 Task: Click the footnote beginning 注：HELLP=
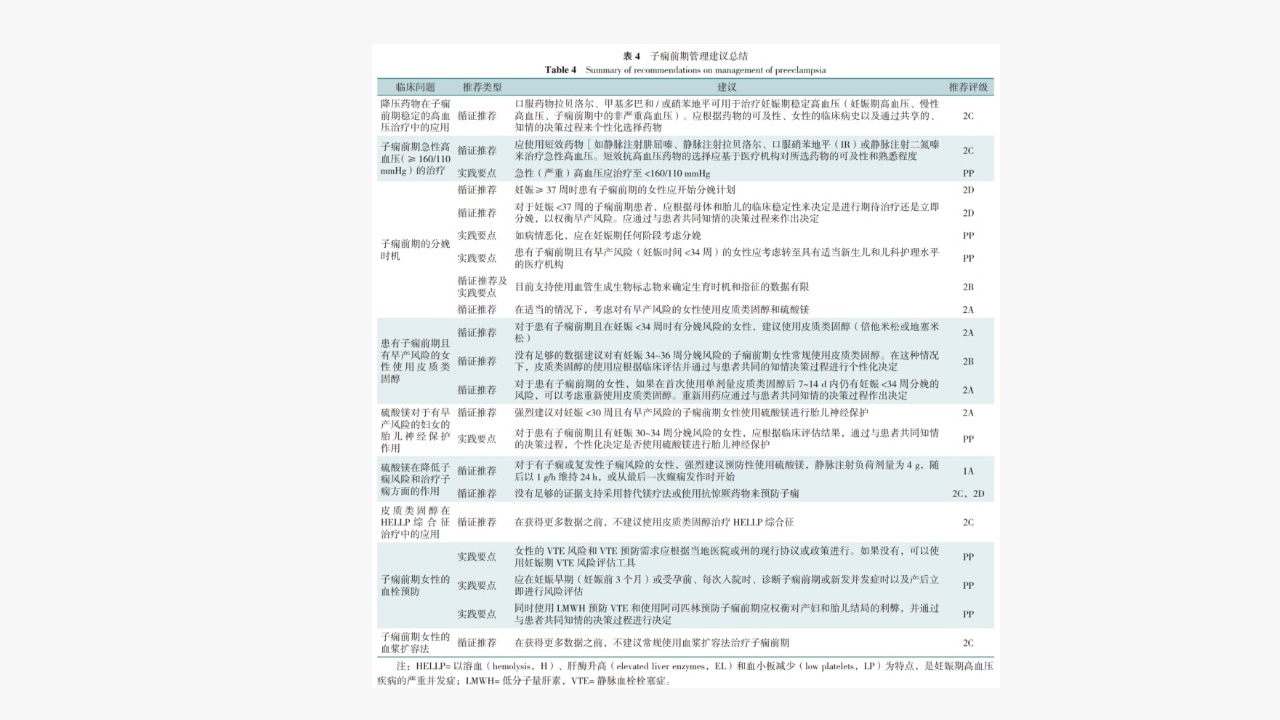click(685, 672)
